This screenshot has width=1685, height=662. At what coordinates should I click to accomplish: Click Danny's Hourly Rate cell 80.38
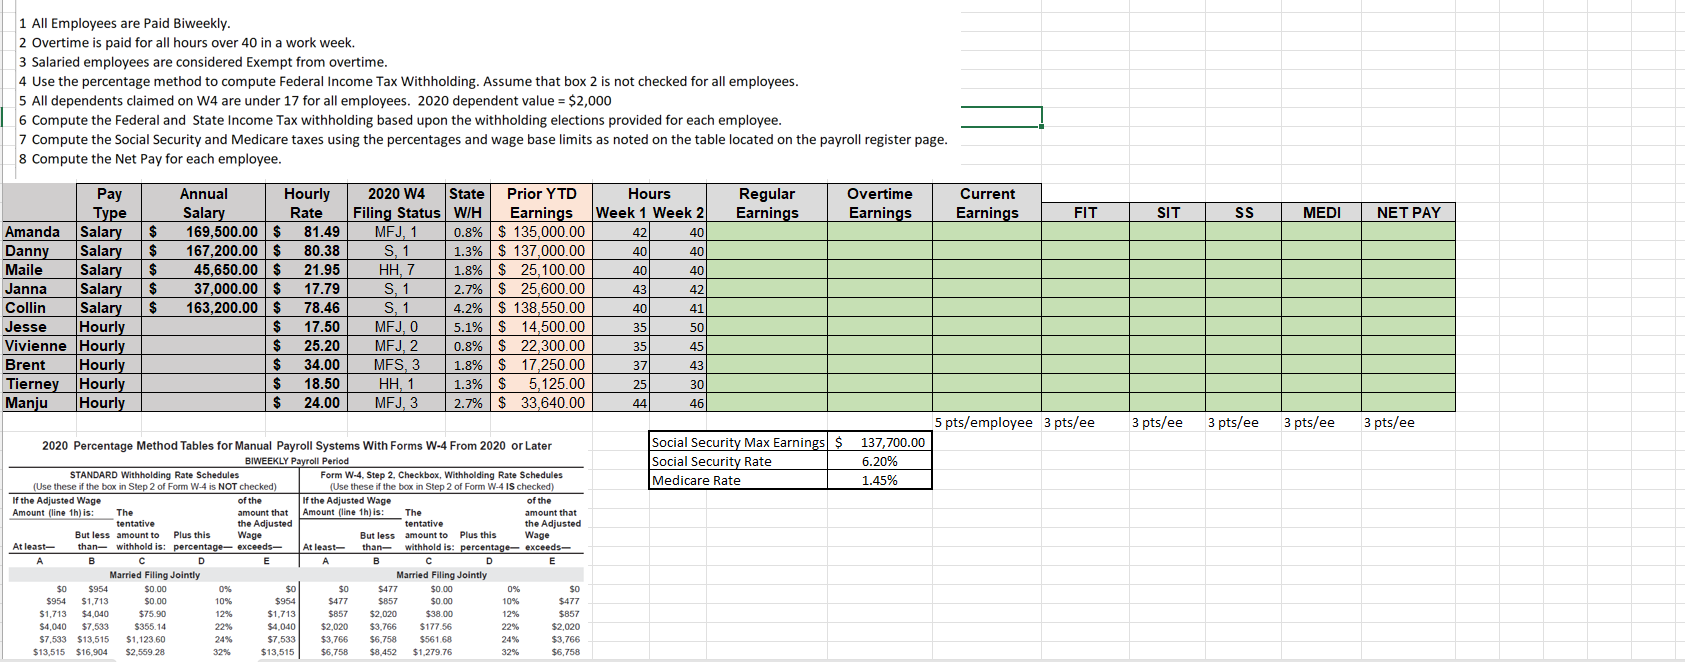306,251
